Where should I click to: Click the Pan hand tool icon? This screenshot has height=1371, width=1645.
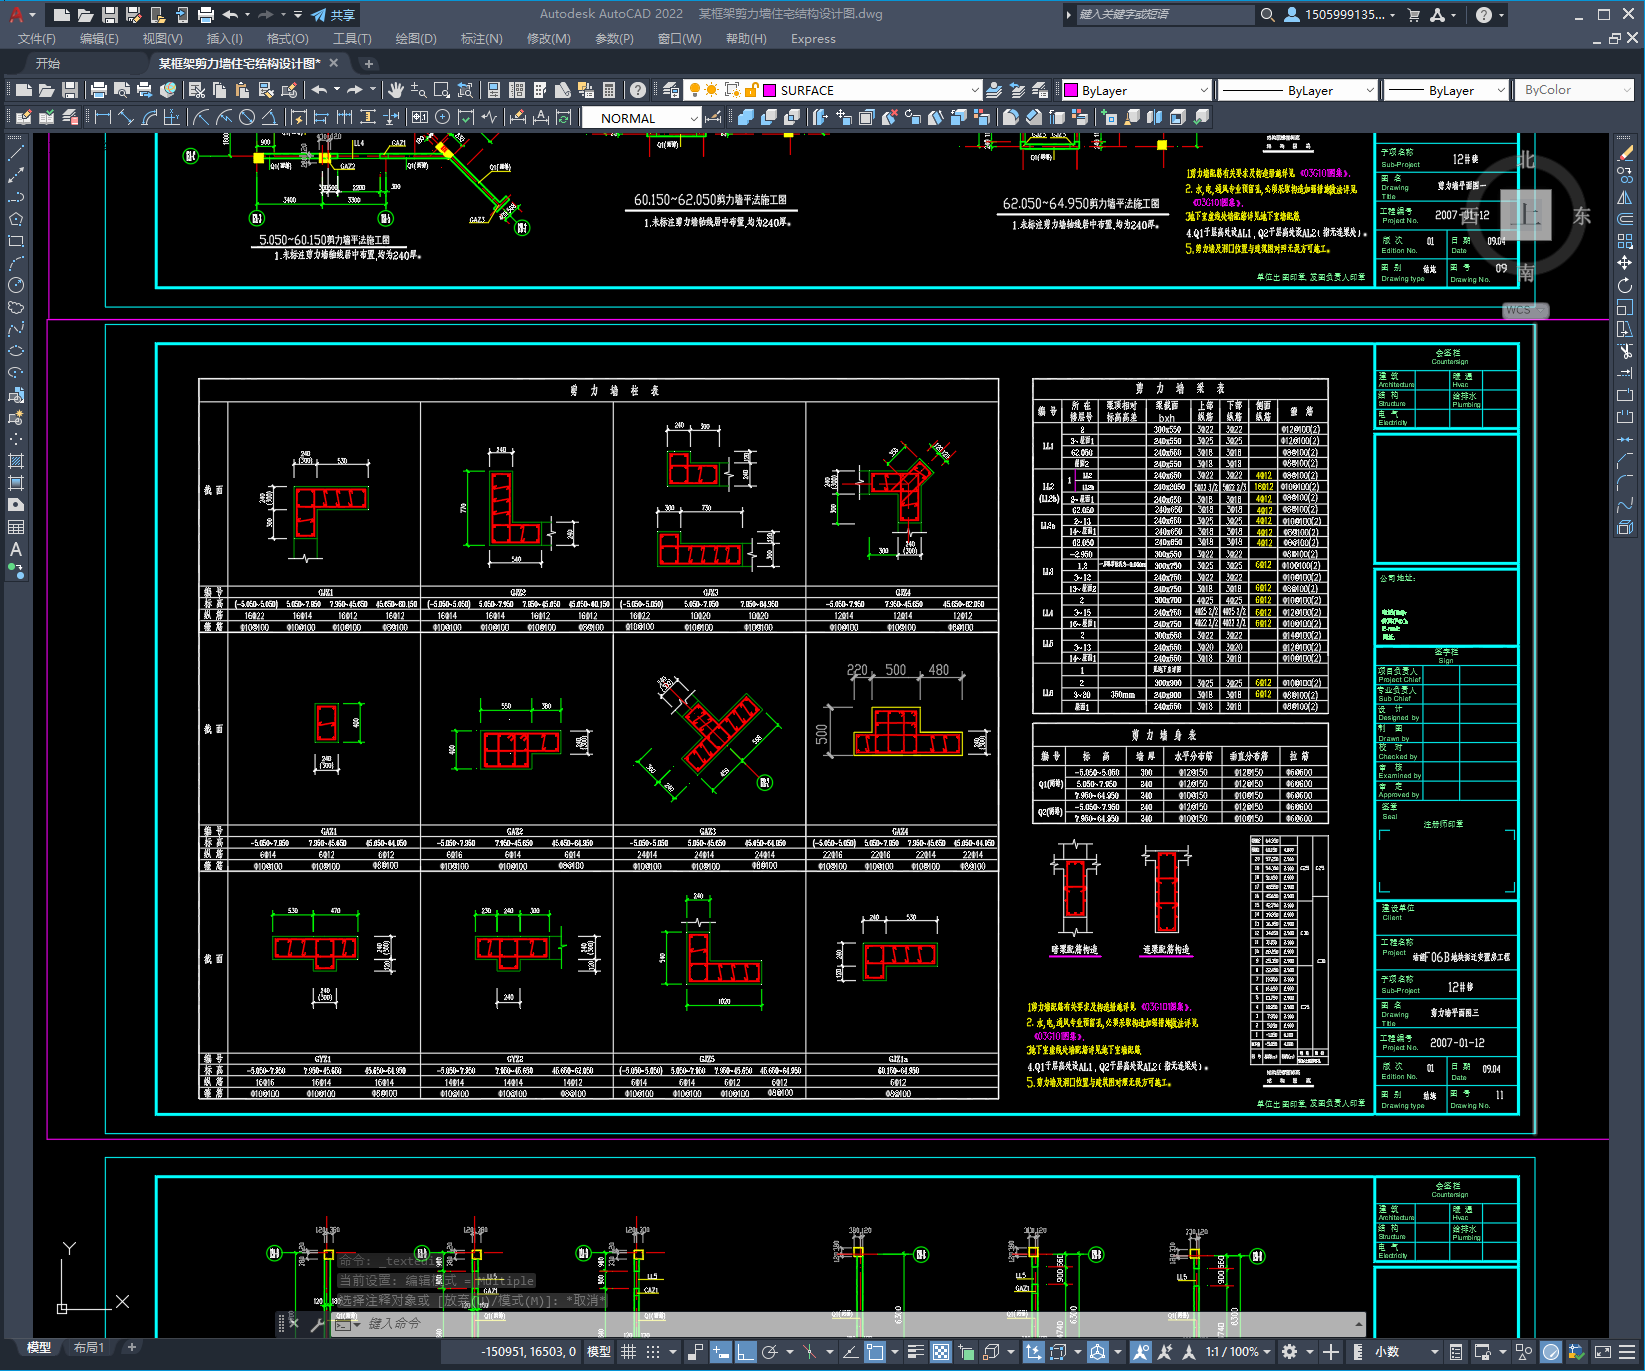[x=396, y=90]
